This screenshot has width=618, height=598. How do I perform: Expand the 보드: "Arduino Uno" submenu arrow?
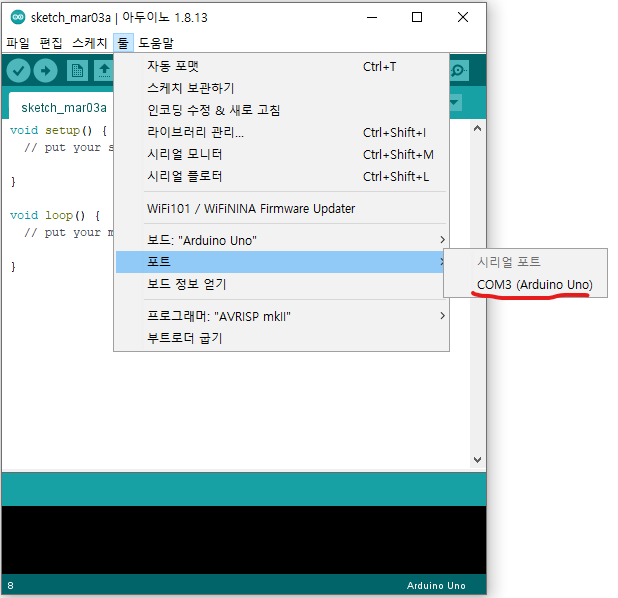pos(442,240)
